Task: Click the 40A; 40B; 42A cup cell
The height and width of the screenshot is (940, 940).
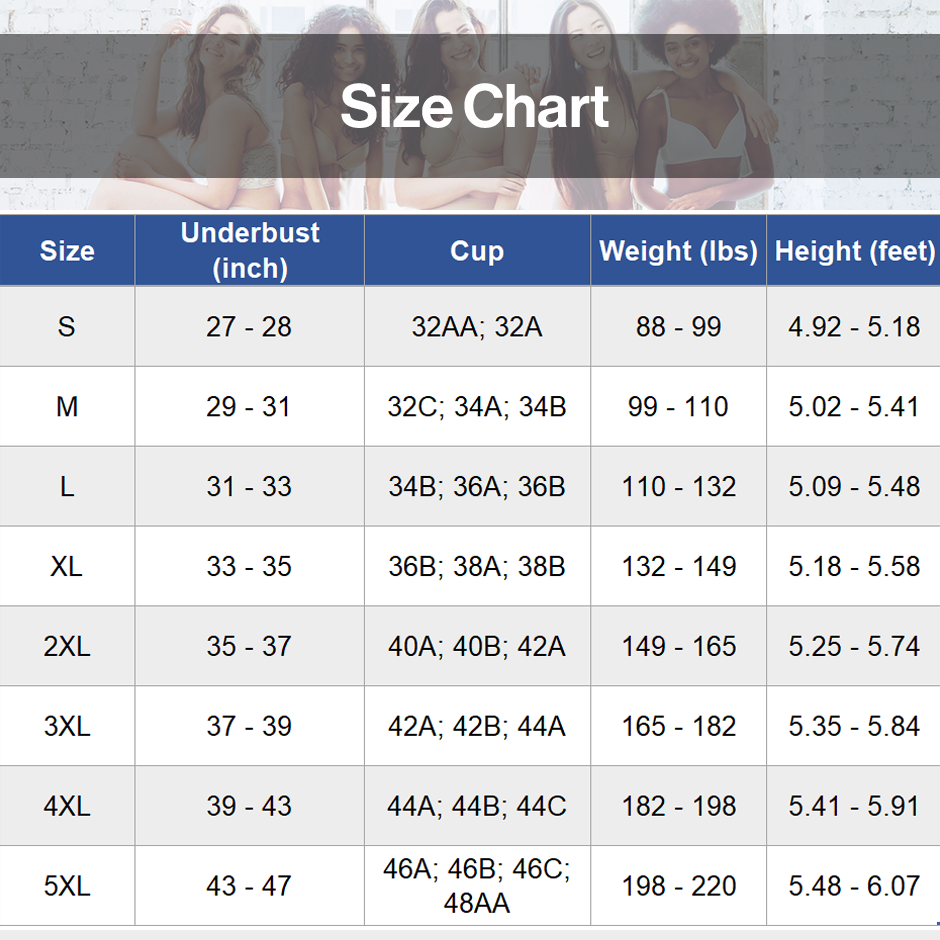Action: 477,647
